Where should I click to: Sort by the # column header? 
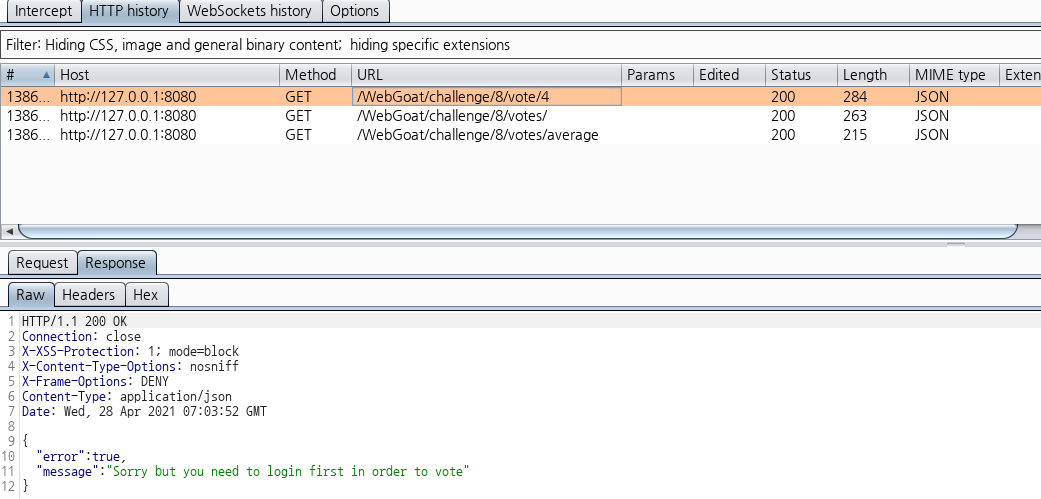click(x=26, y=75)
